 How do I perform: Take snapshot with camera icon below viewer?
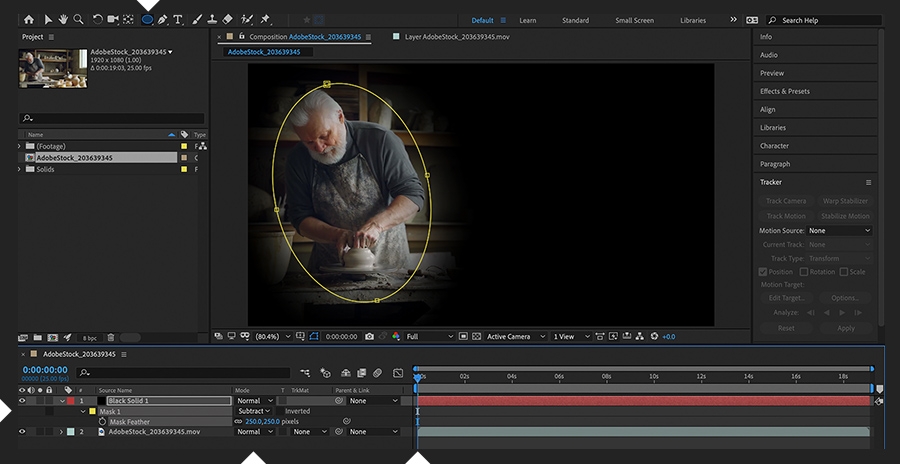(369, 337)
